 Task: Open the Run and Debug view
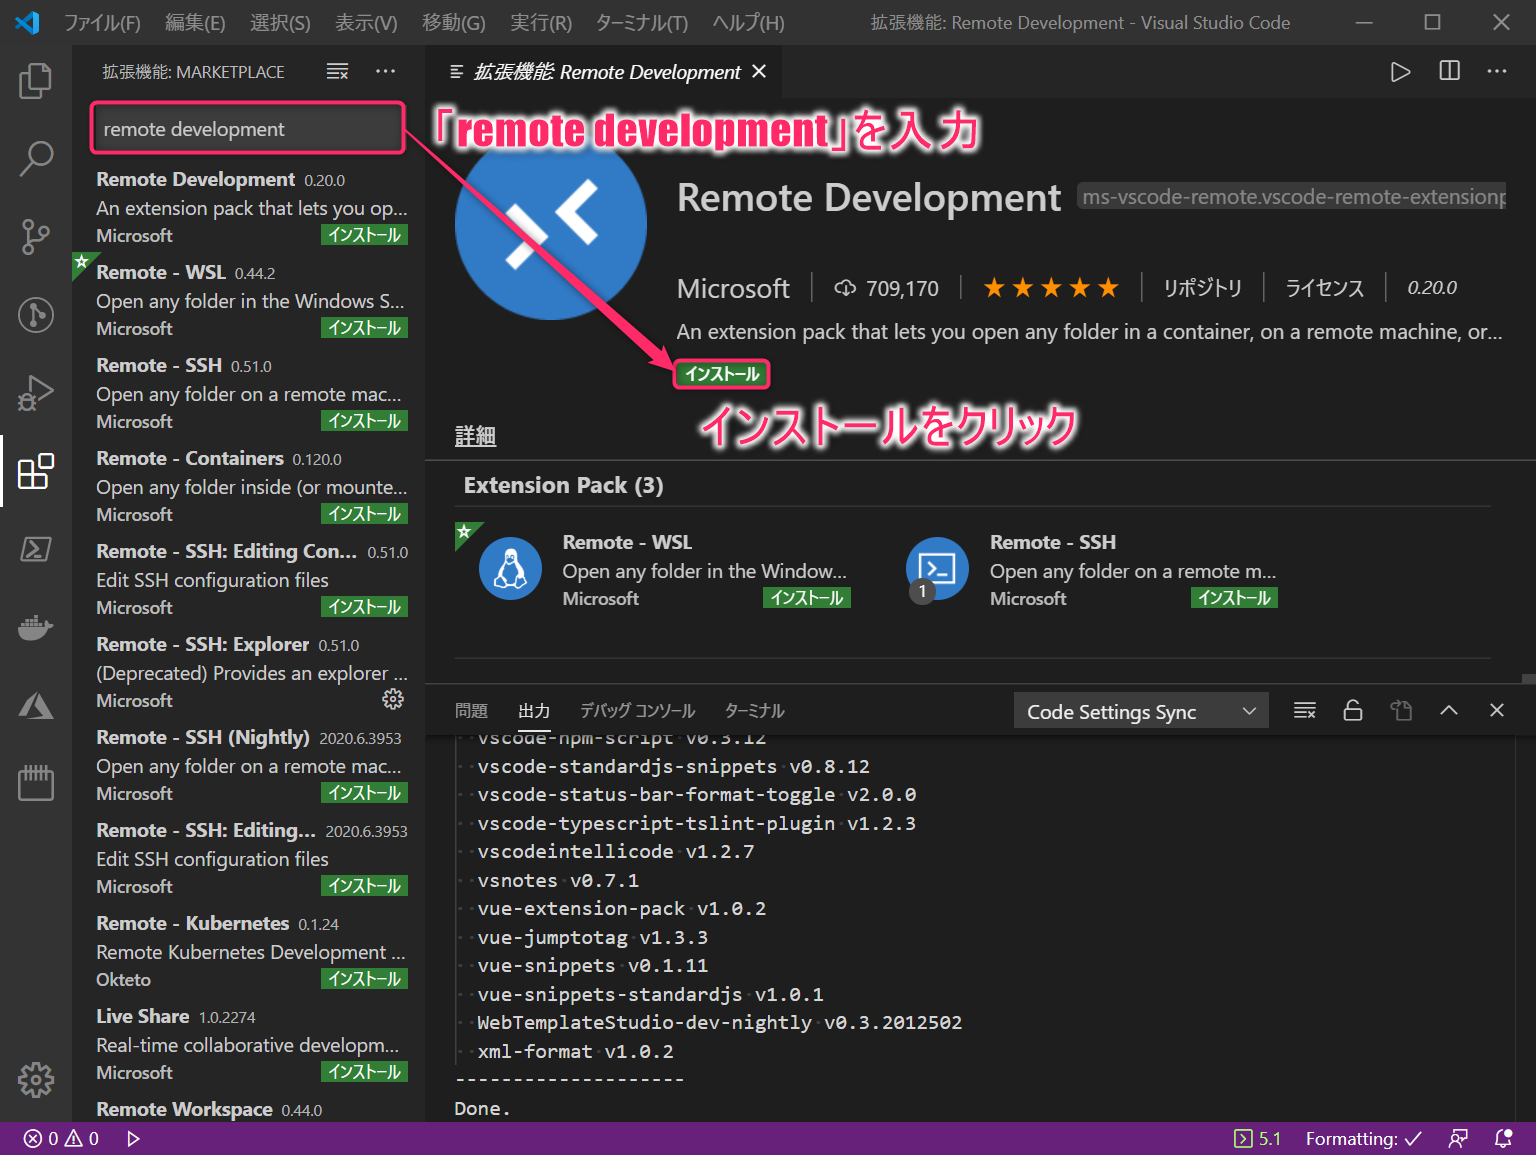point(36,393)
